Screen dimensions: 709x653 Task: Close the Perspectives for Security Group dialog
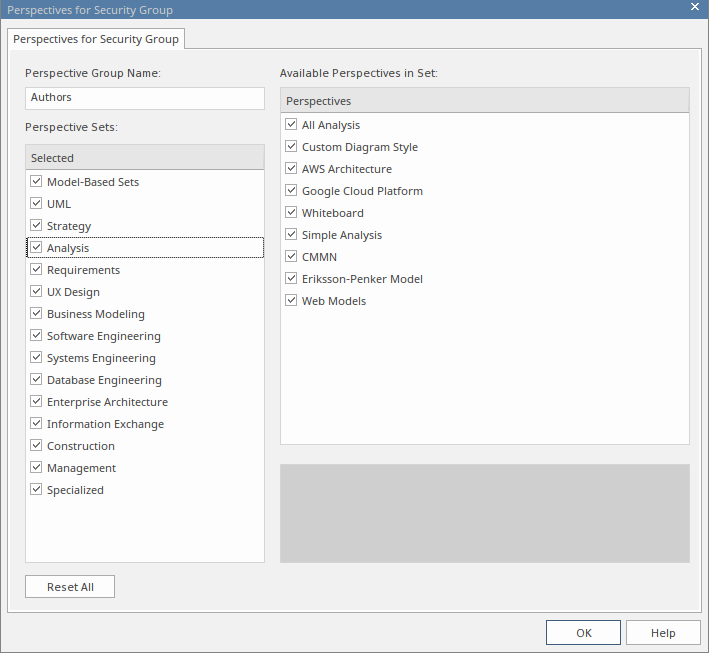(695, 8)
